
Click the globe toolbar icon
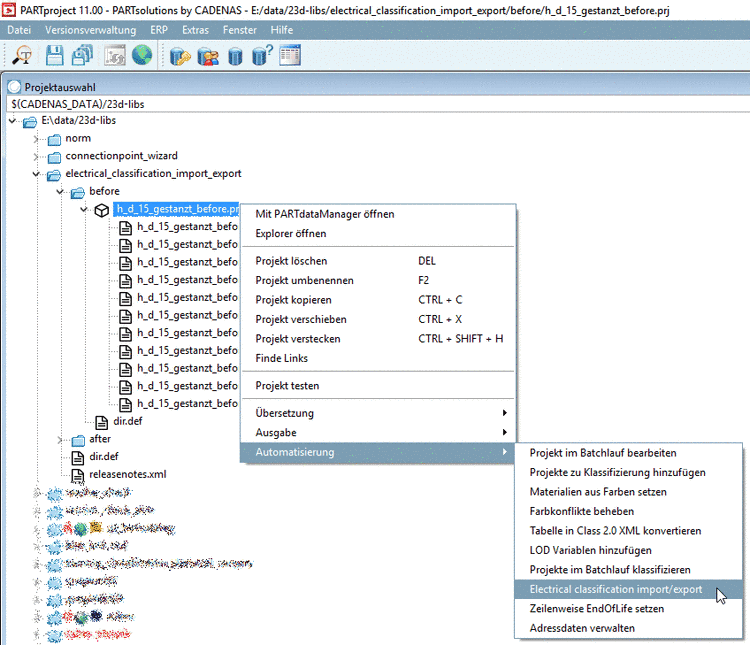click(142, 55)
